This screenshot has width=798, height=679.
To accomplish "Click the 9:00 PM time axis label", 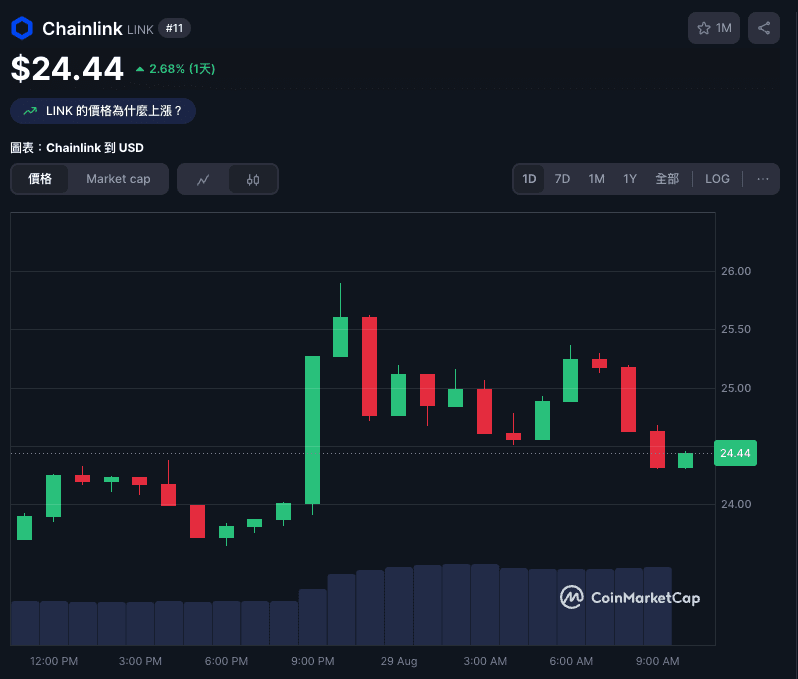I will (x=312, y=661).
